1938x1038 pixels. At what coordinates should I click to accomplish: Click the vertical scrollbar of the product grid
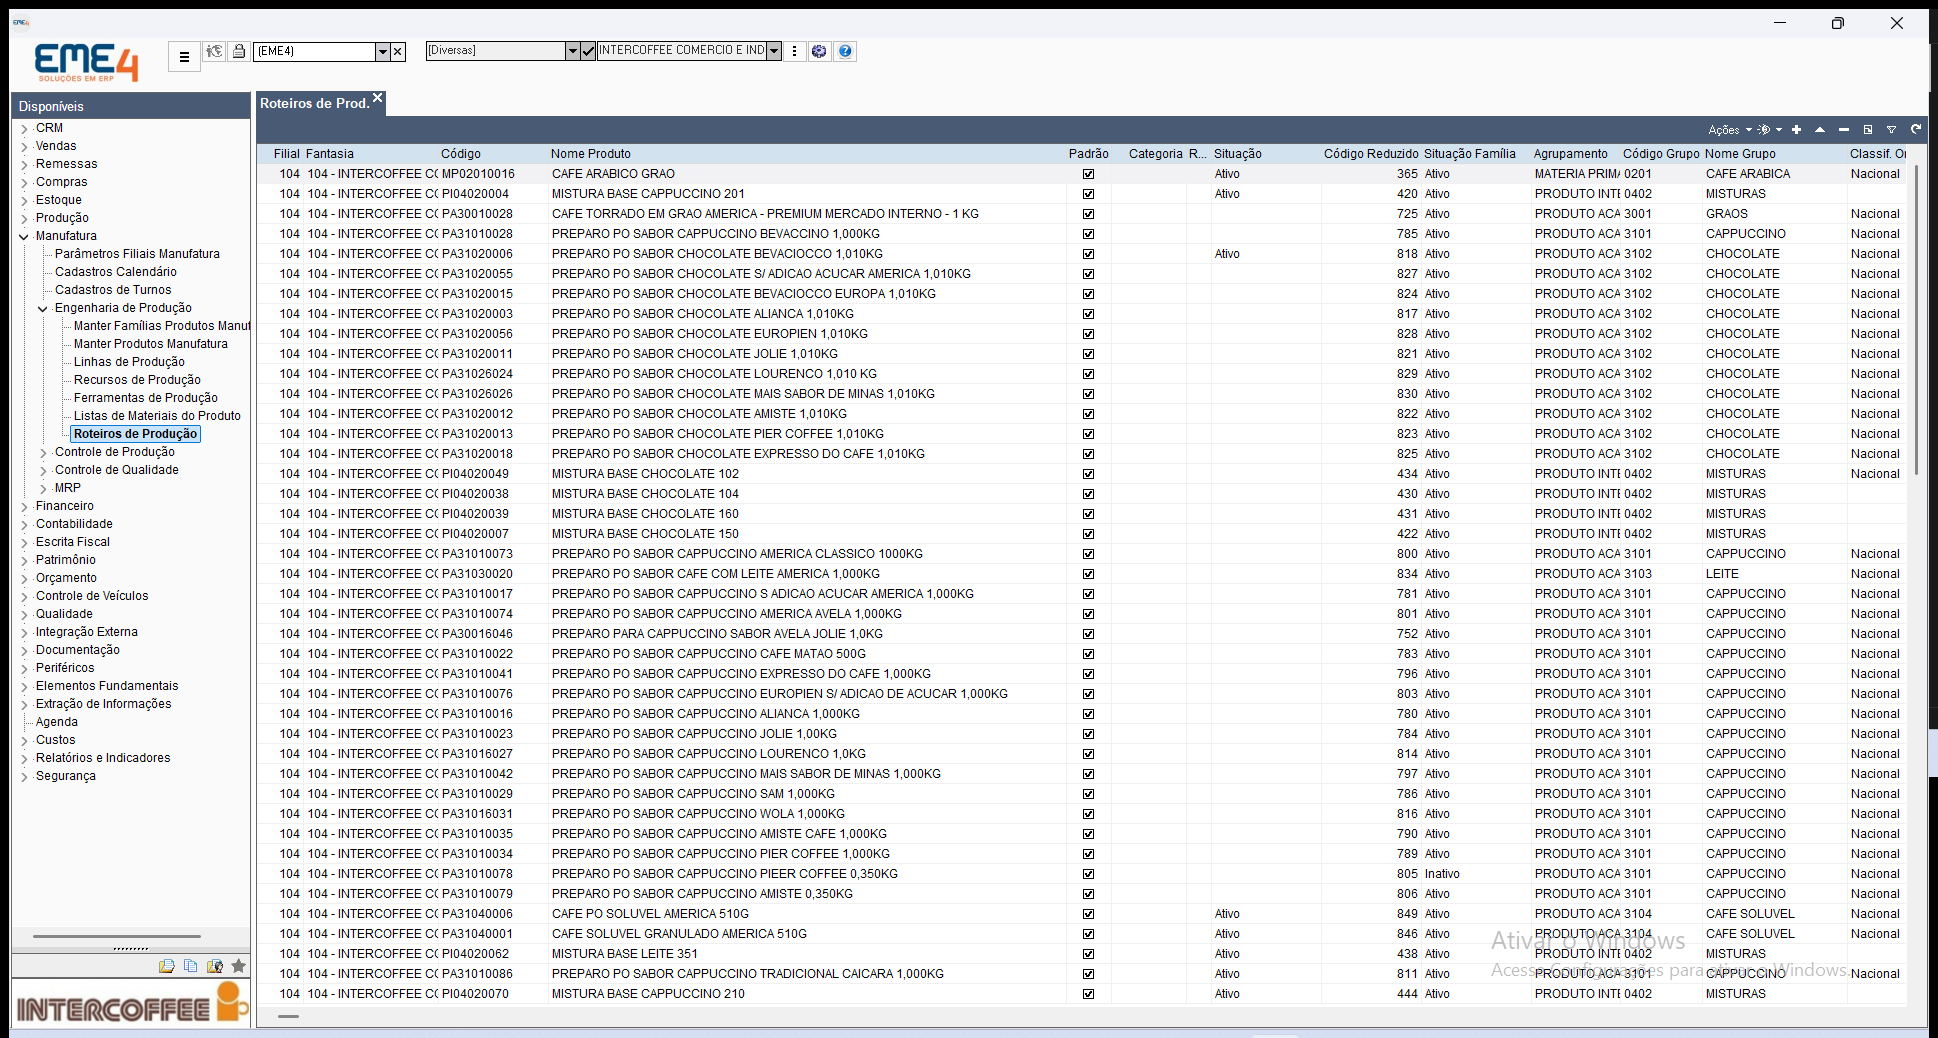1916,320
